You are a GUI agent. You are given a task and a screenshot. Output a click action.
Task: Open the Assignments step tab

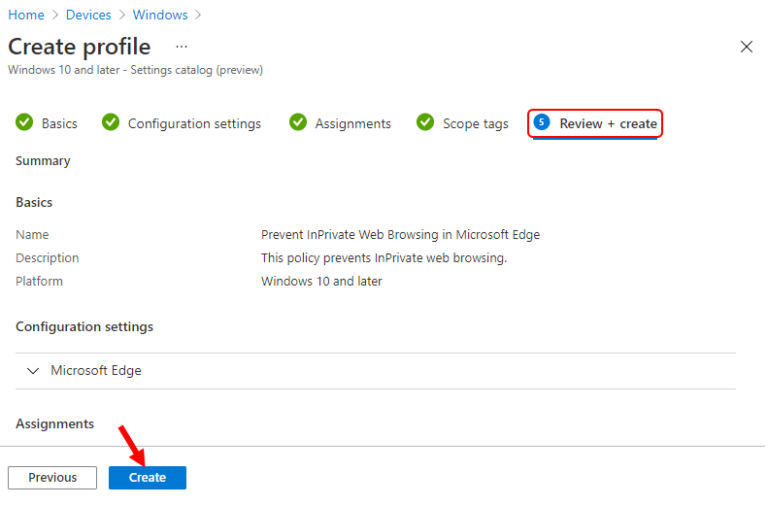[x=352, y=124]
